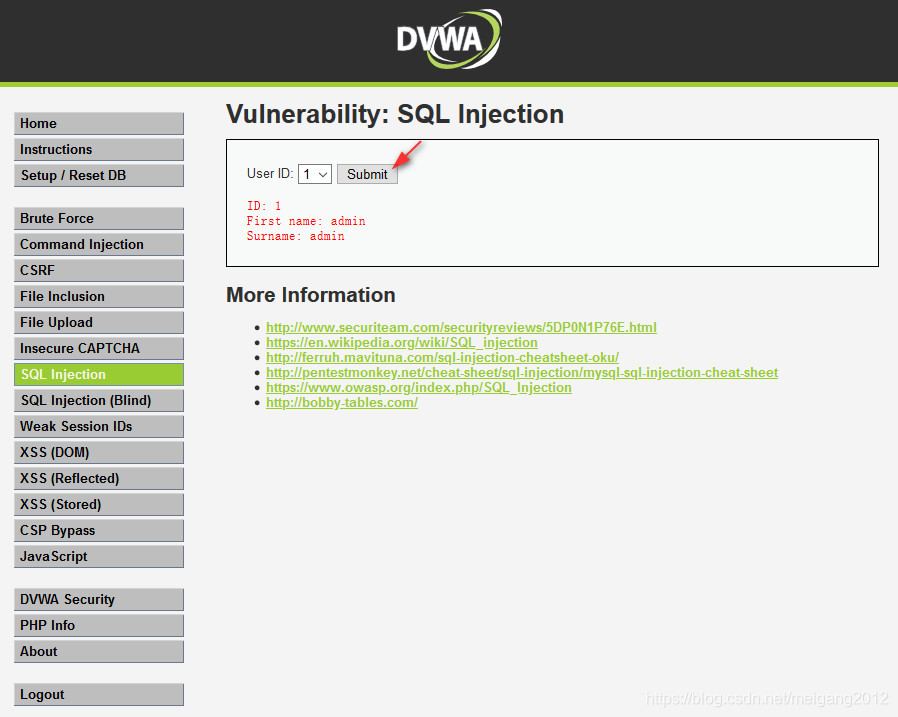The width and height of the screenshot is (898, 717).
Task: Open the JavaScript module
Action: pos(99,557)
